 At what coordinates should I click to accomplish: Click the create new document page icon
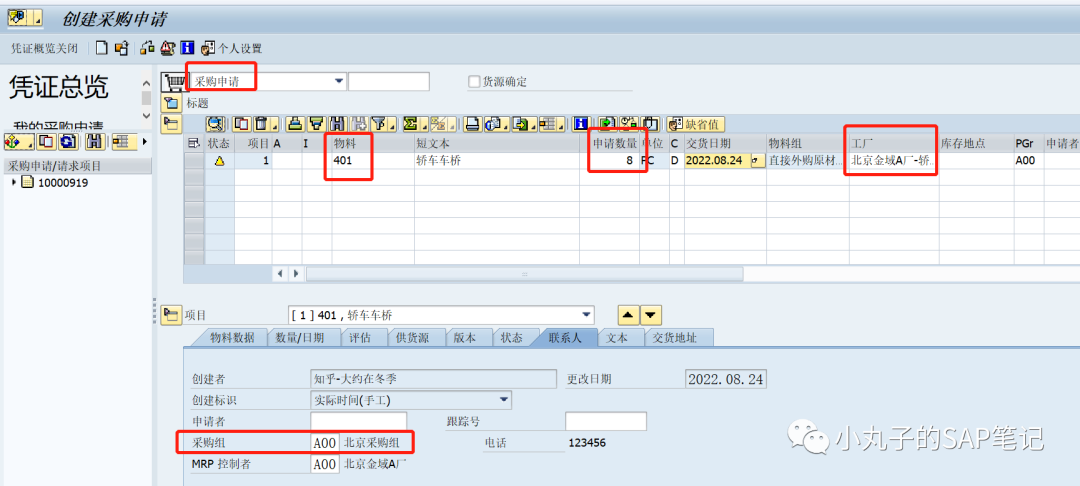point(102,48)
